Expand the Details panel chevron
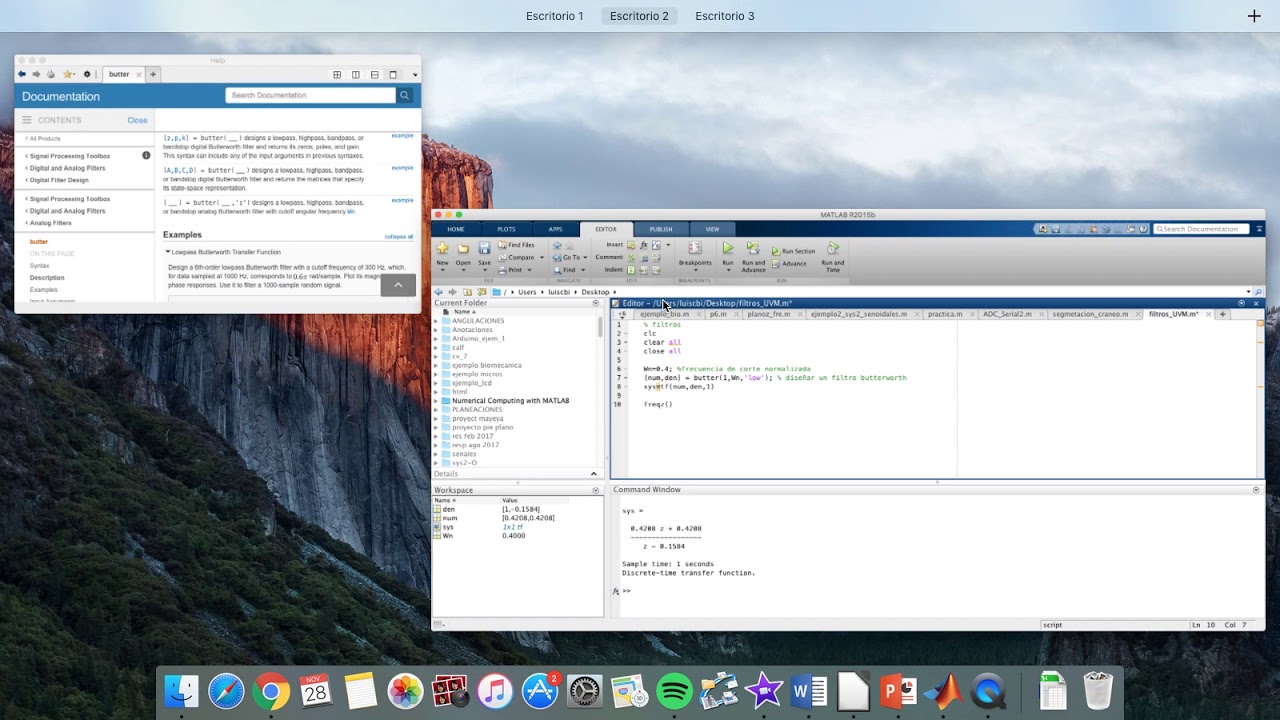Viewport: 1280px width, 720px height. click(593, 474)
